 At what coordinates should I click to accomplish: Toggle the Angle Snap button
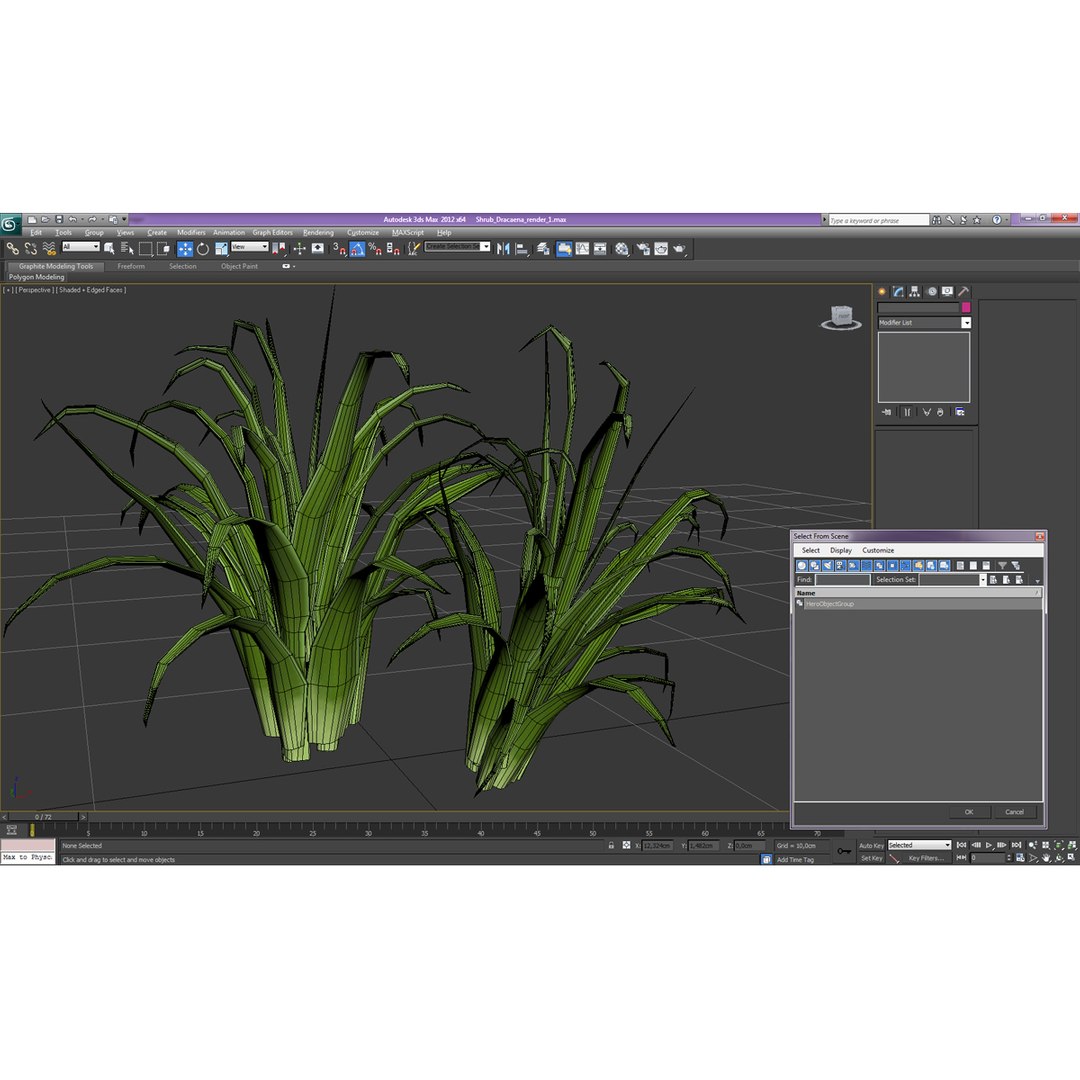pos(357,249)
